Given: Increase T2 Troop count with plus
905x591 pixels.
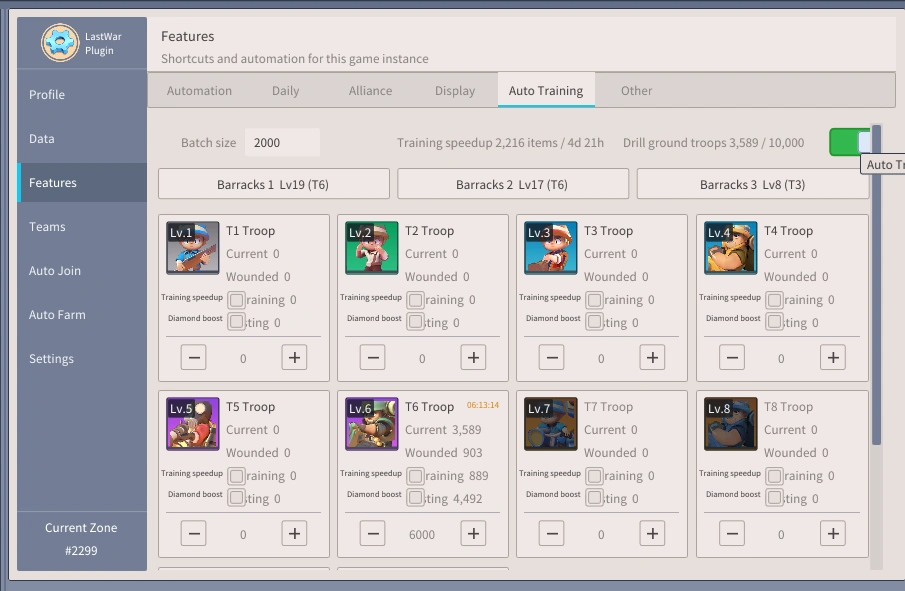Looking at the screenshot, I should pyautogui.click(x=473, y=358).
